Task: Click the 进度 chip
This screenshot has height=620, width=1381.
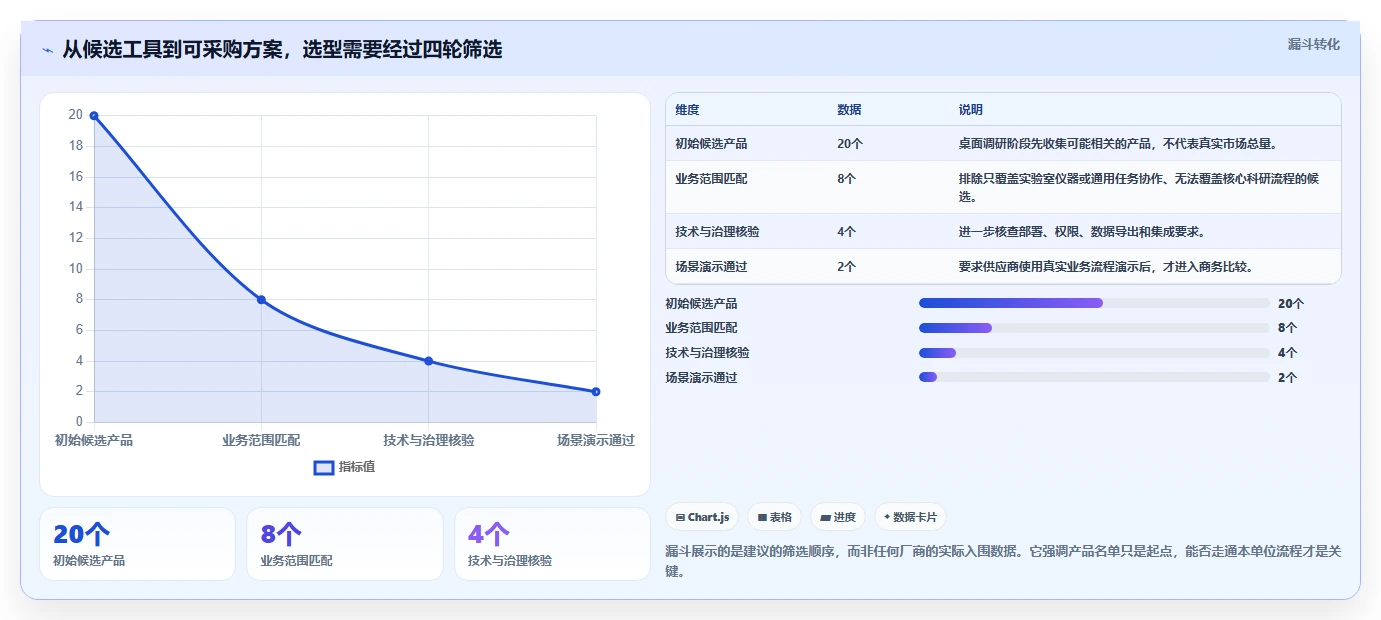Action: [838, 517]
